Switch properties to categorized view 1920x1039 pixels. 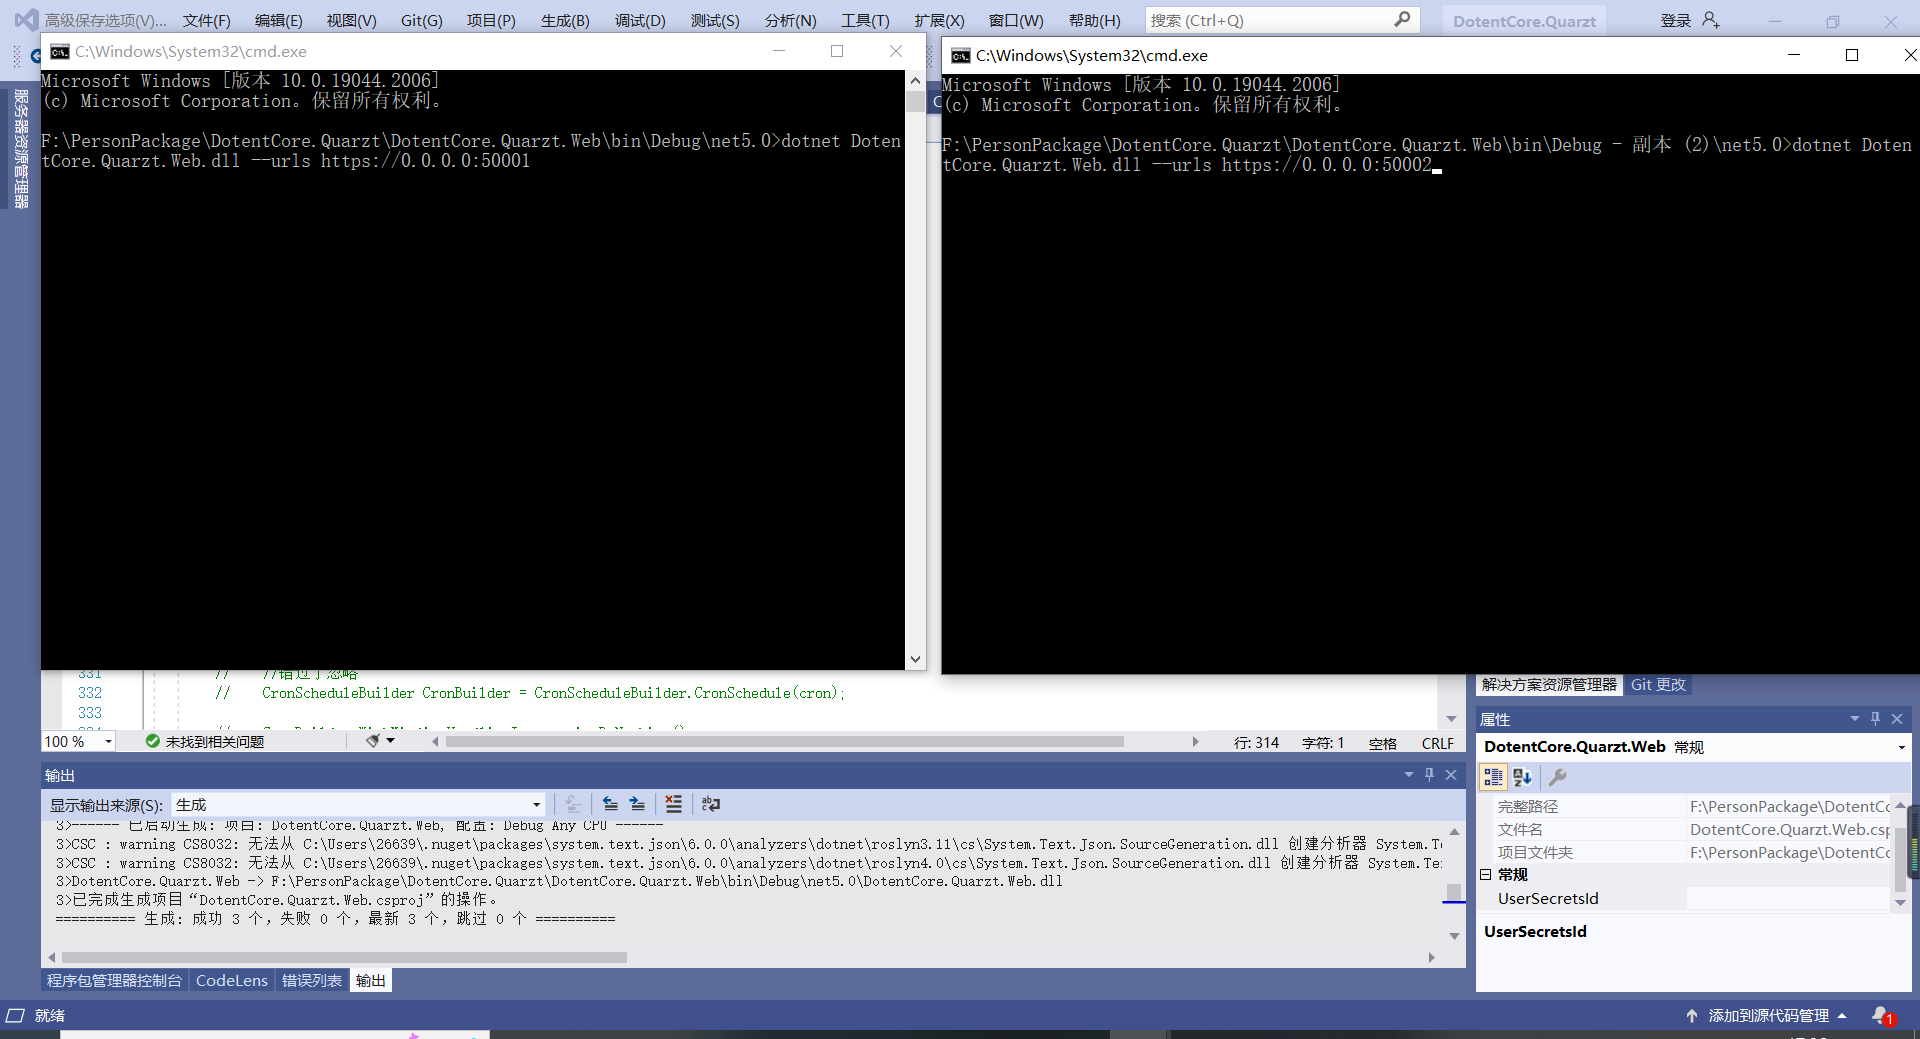(x=1493, y=777)
